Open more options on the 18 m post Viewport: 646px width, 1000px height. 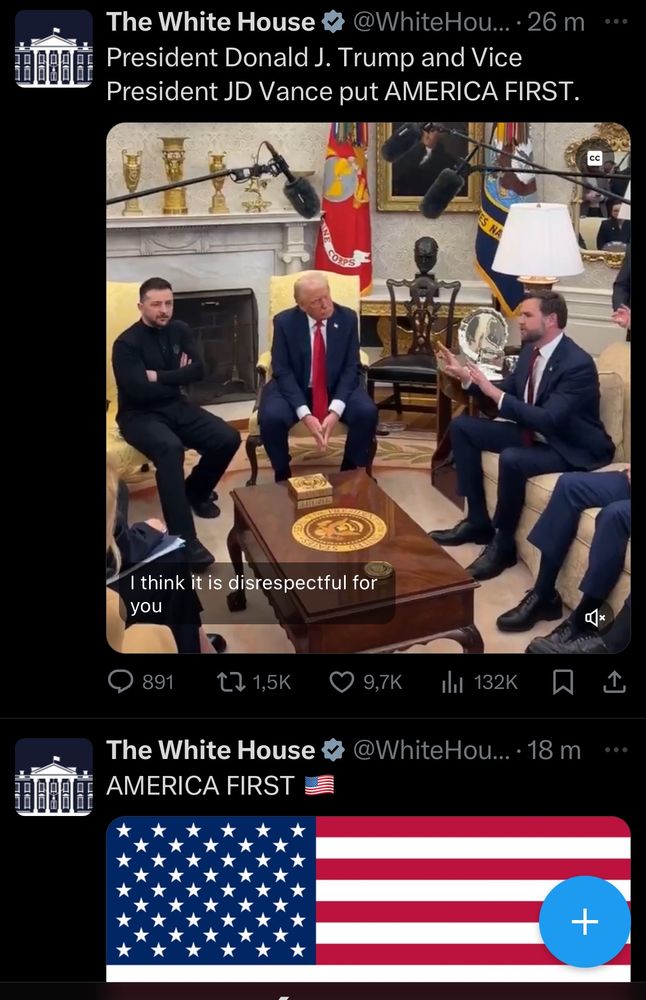615,750
